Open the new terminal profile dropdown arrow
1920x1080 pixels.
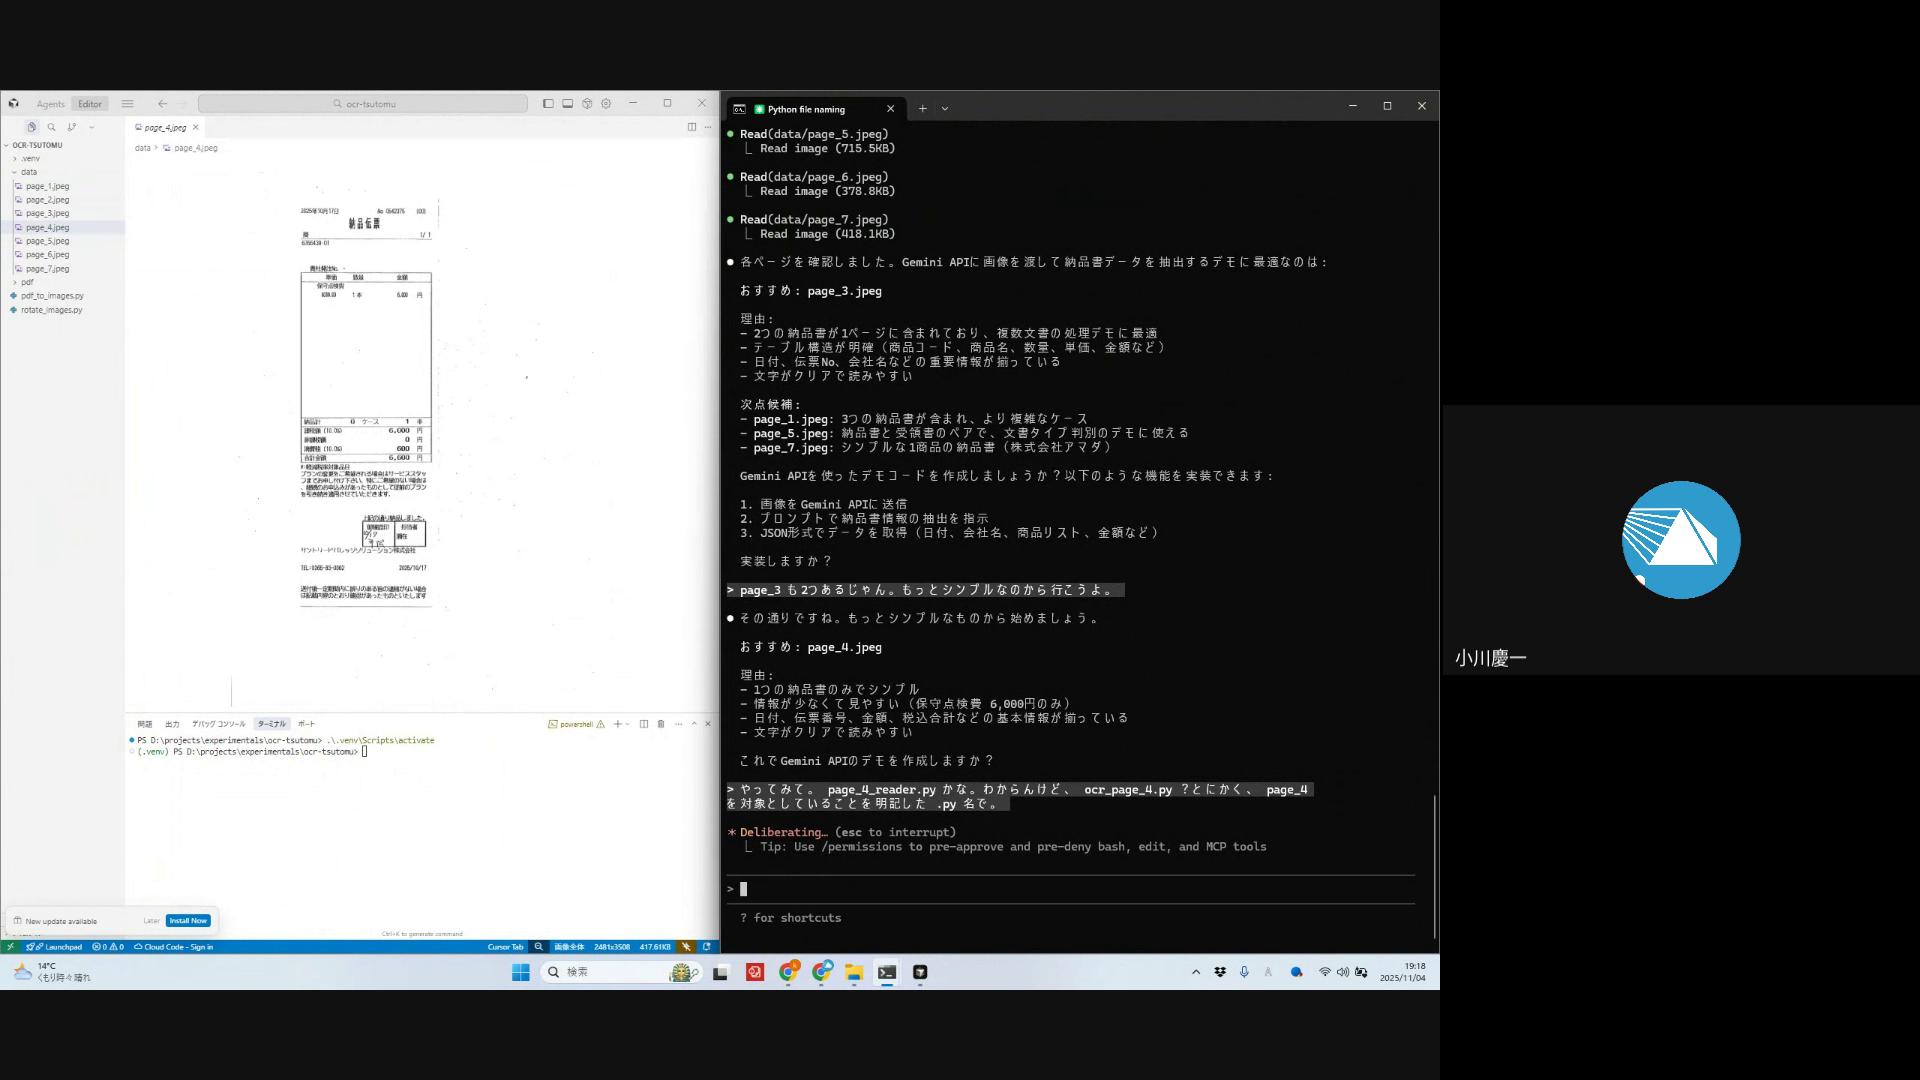(x=628, y=724)
